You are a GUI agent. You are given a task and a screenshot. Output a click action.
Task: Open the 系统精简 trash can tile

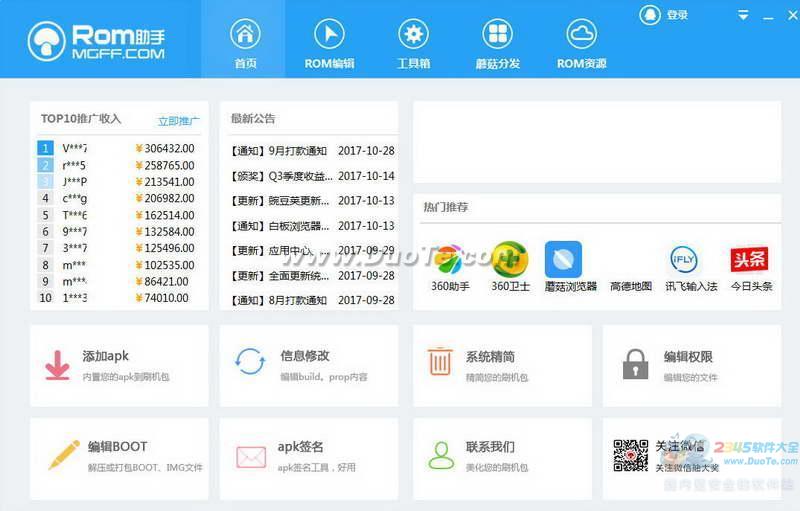pos(502,365)
